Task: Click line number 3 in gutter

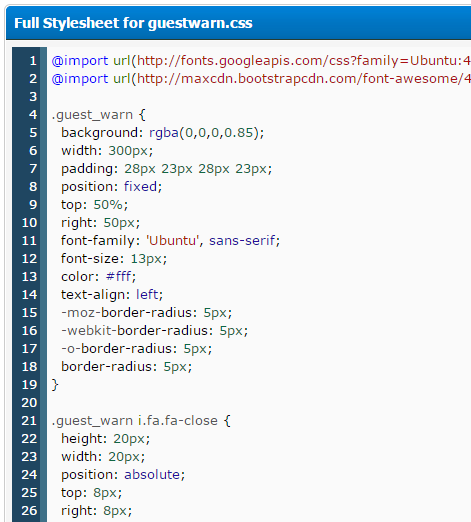Action: pos(33,97)
